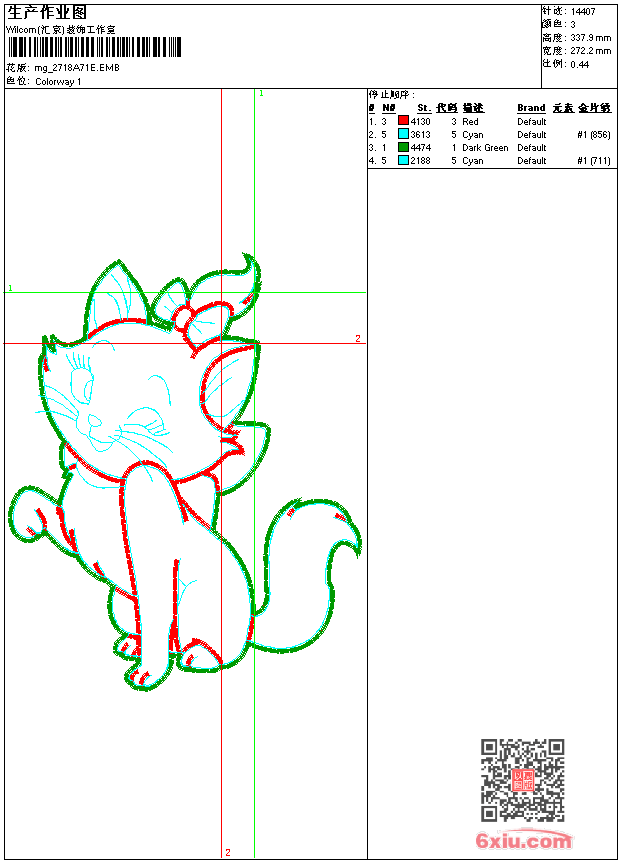Select the width value 272.2 mm
Viewport: 620px width, 860px height.
click(590, 51)
